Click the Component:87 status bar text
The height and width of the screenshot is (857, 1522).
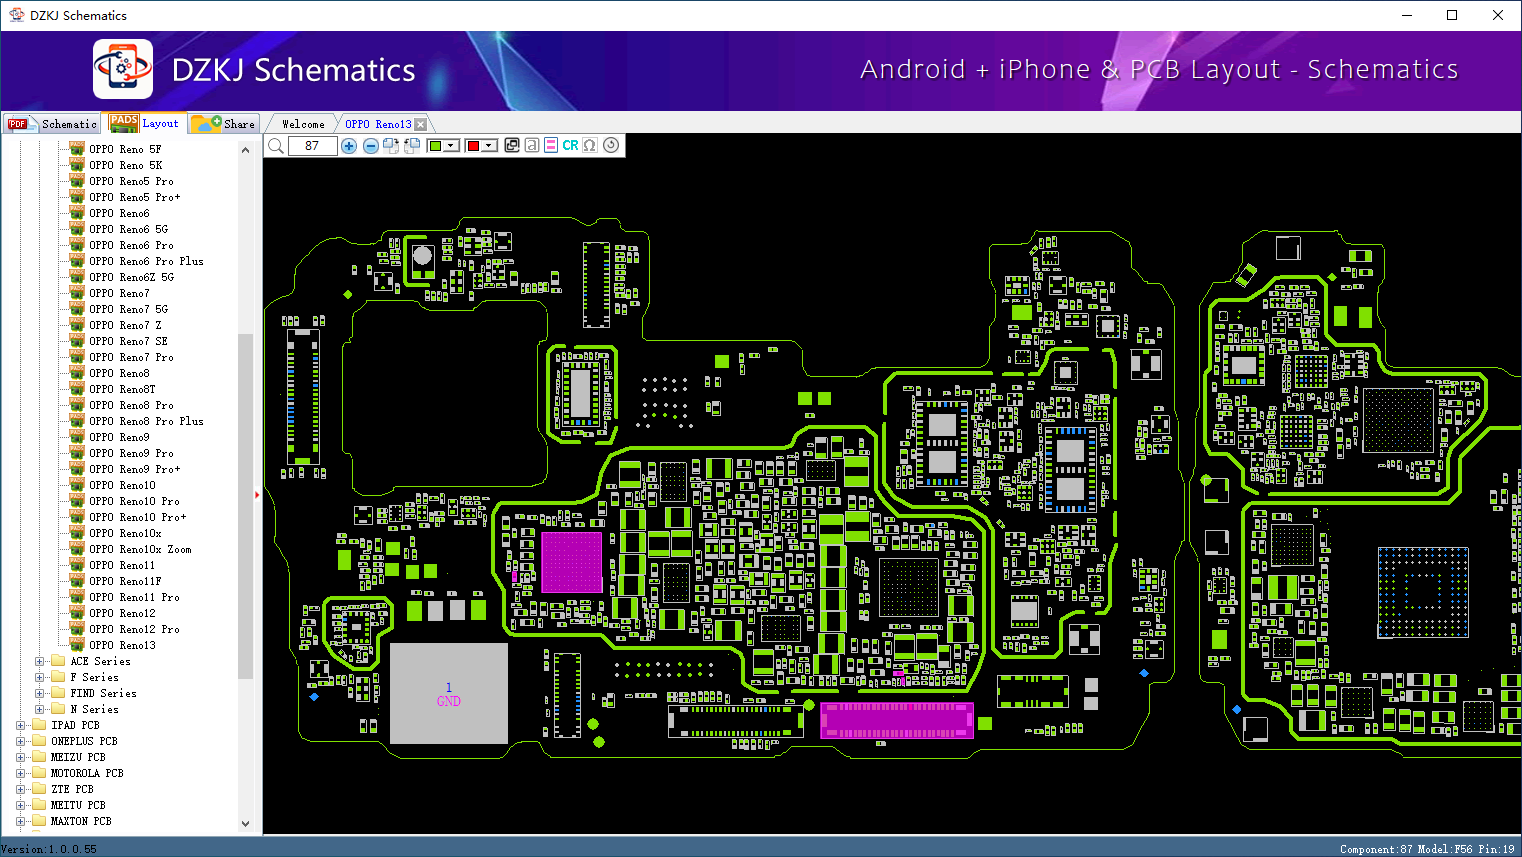point(1377,849)
